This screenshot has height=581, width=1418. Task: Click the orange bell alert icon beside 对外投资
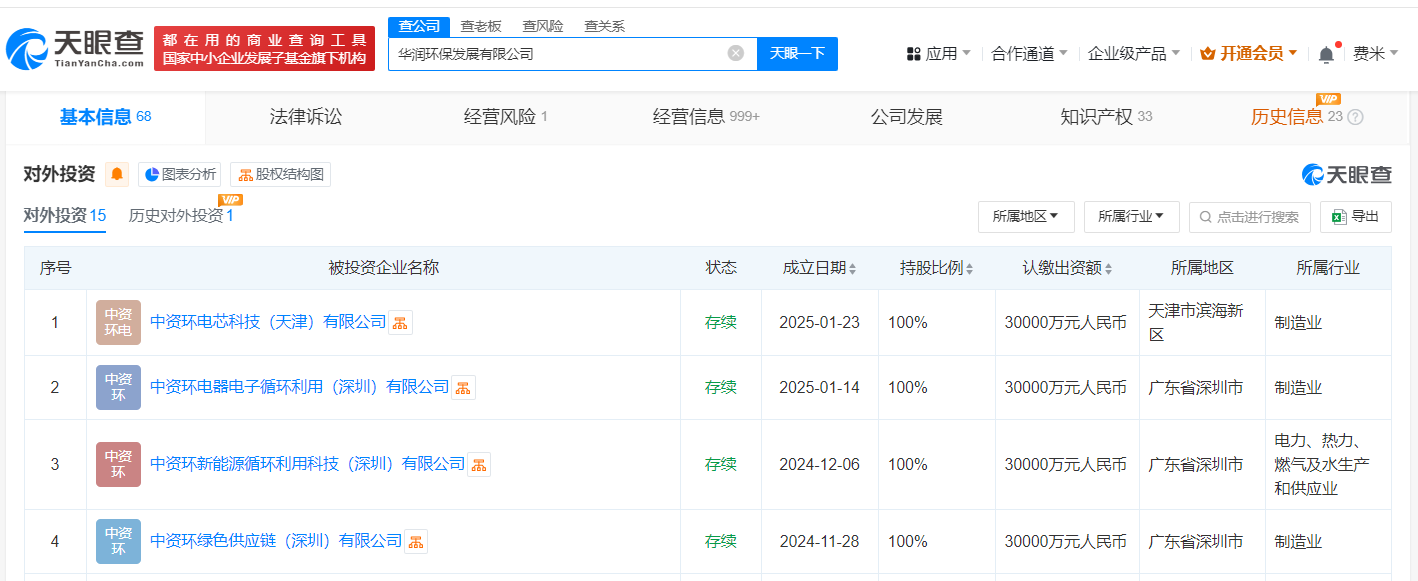[x=118, y=174]
